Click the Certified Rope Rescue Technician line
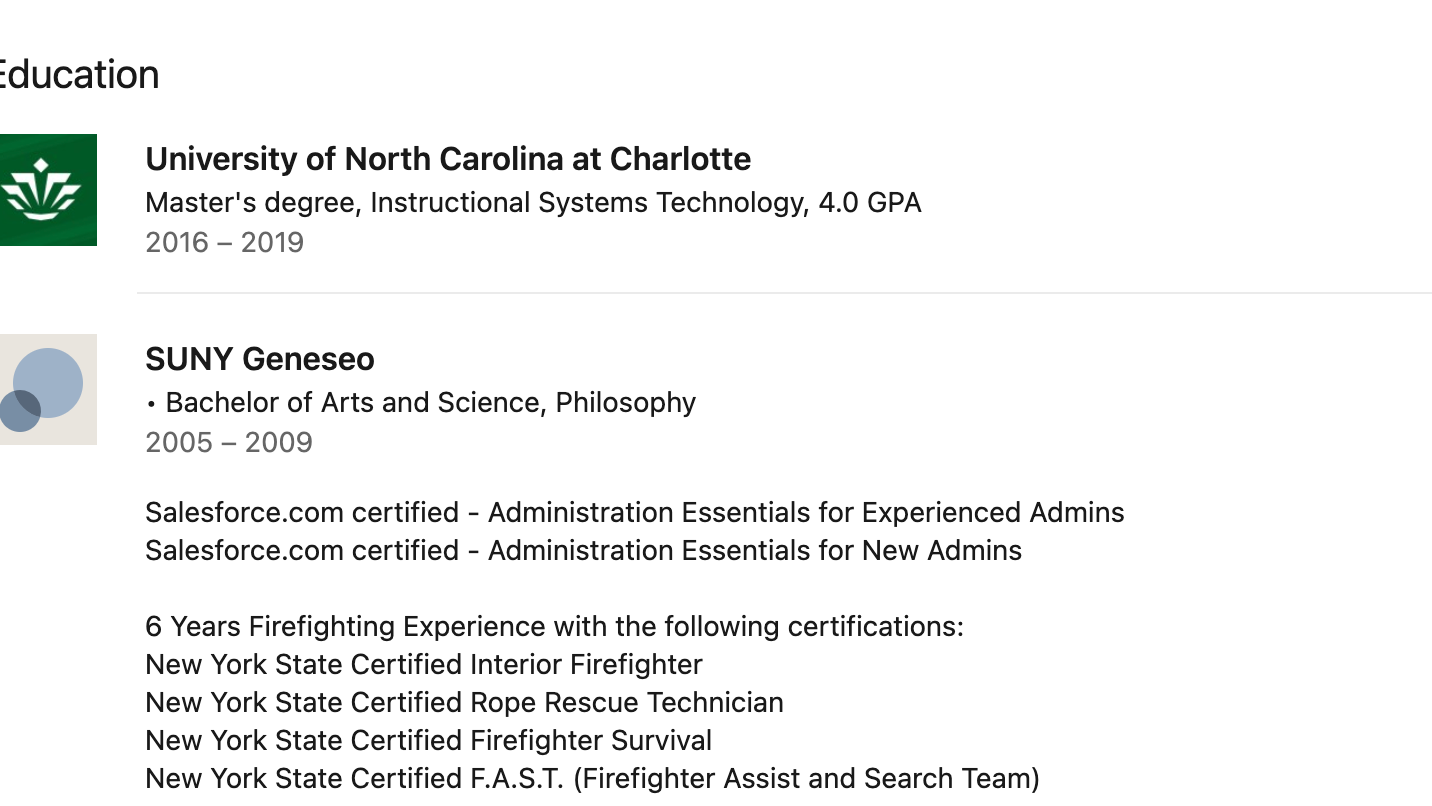The height and width of the screenshot is (806, 1432). point(464,702)
